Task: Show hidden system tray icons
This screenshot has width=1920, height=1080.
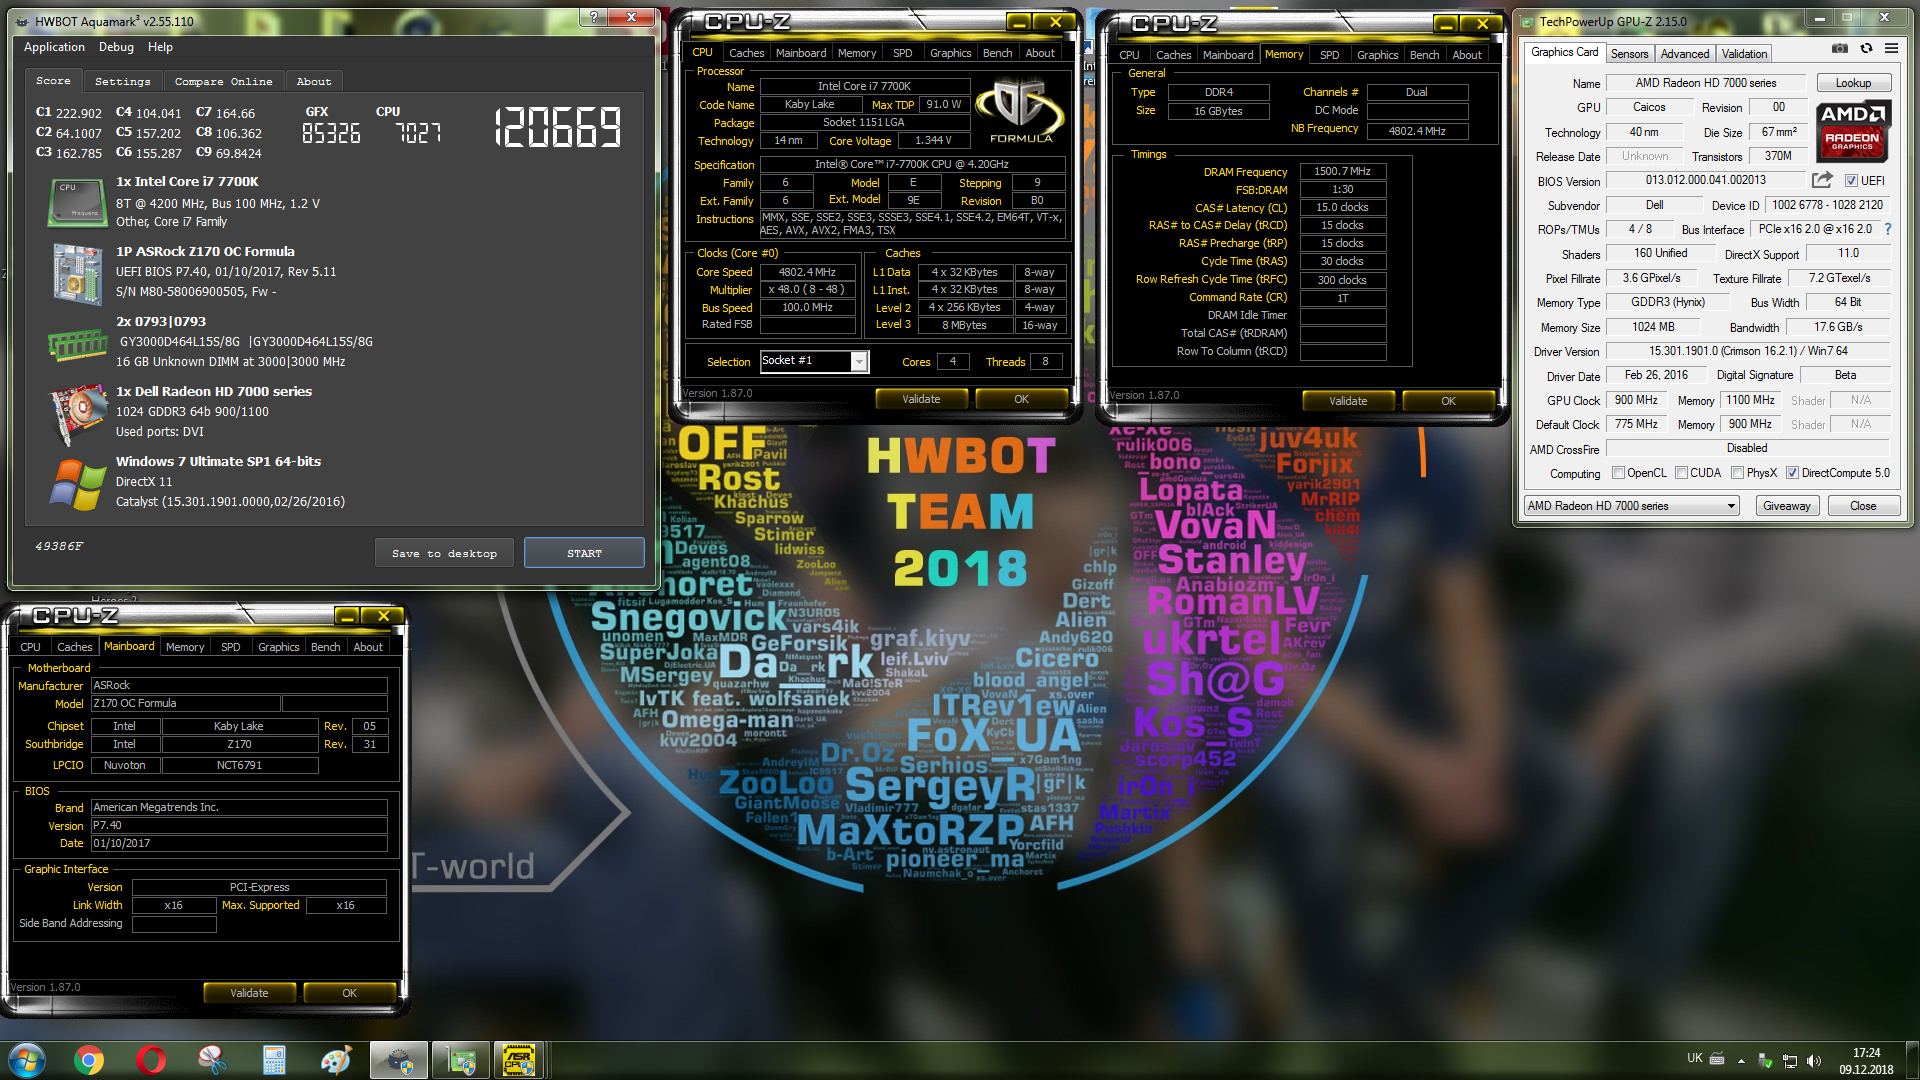Action: tap(1741, 1060)
